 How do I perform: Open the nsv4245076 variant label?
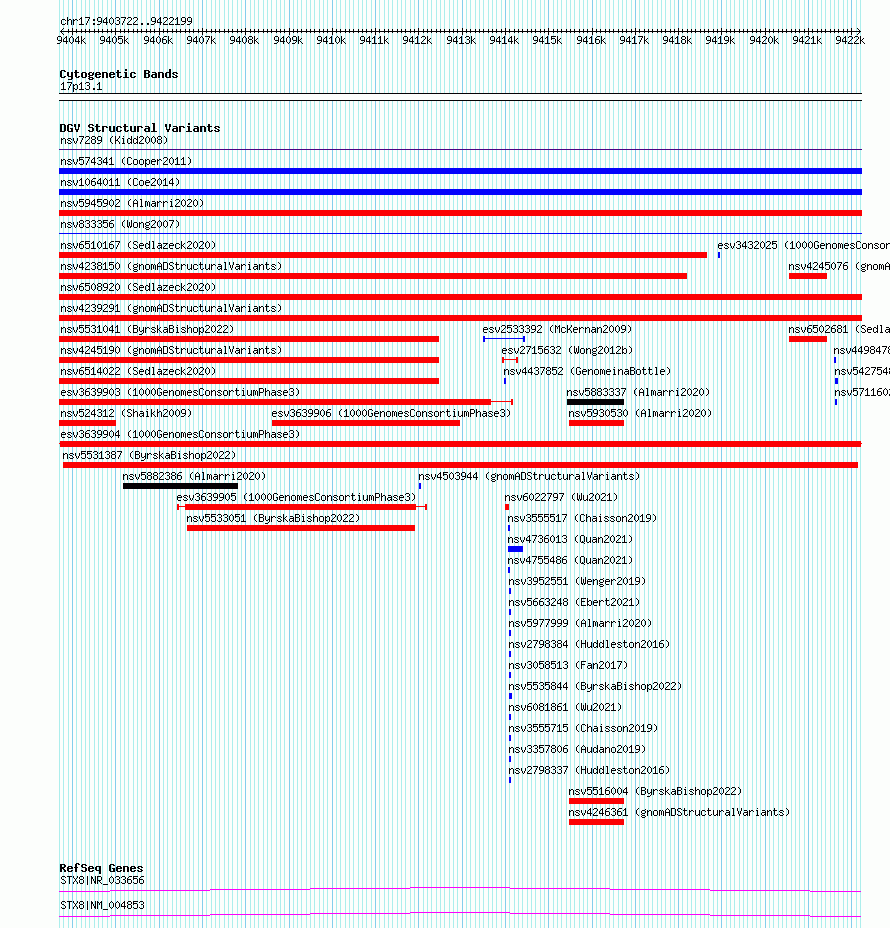coord(839,266)
